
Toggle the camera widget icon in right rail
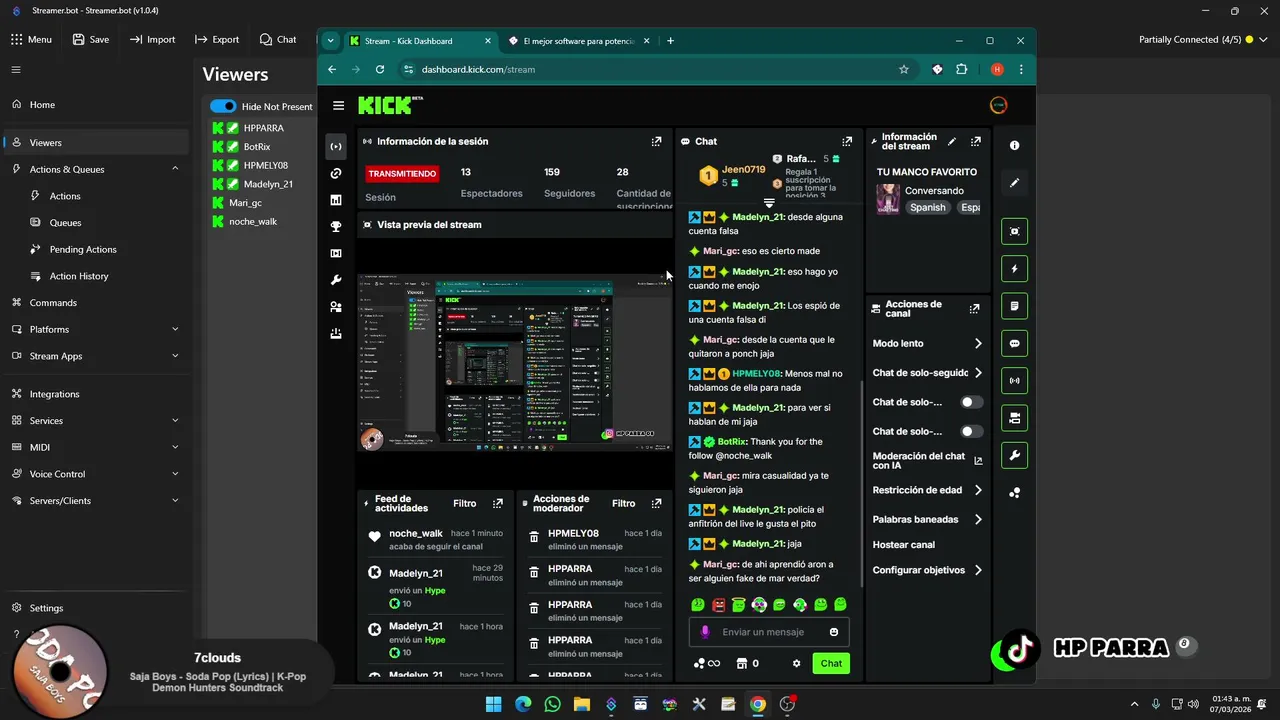point(1014,418)
